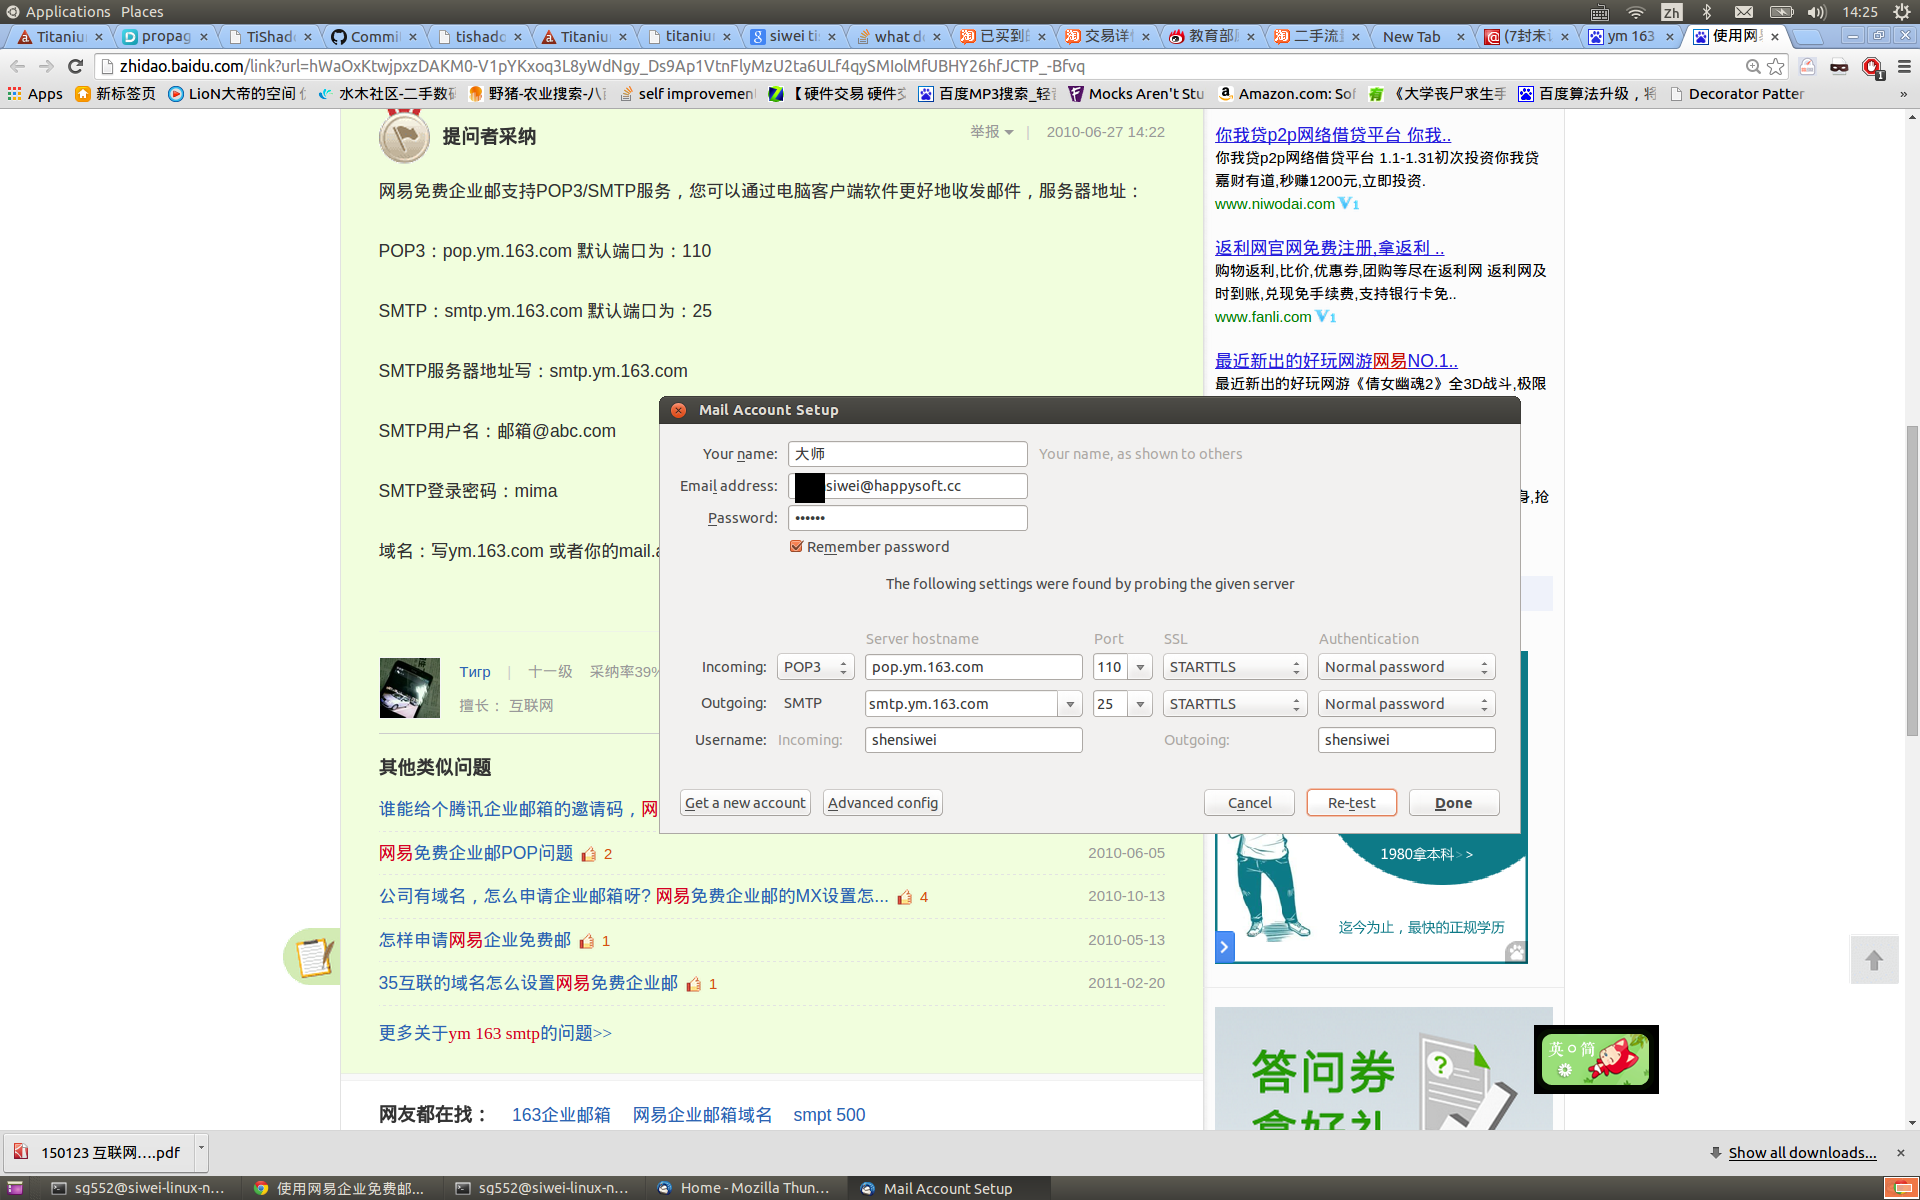Viewport: 1920px width, 1200px height.
Task: Click the Re-test button
Action: pos(1351,802)
